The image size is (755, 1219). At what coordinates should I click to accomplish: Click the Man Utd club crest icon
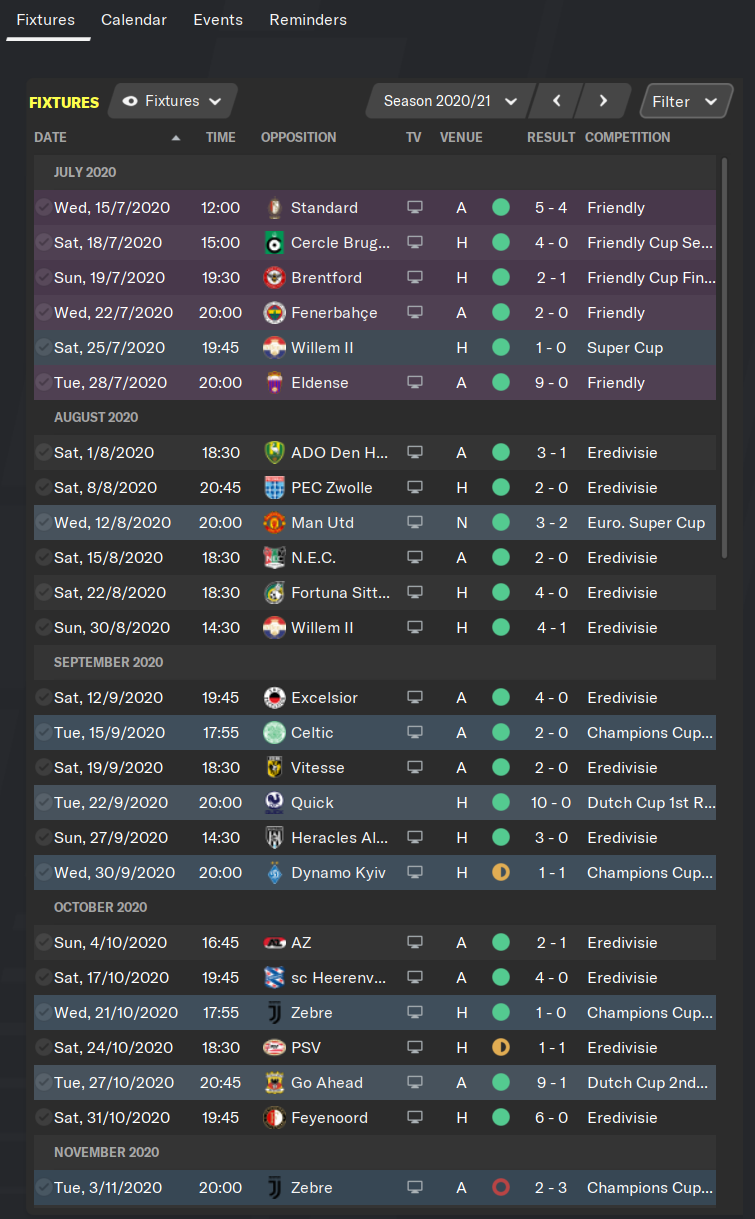click(x=275, y=523)
